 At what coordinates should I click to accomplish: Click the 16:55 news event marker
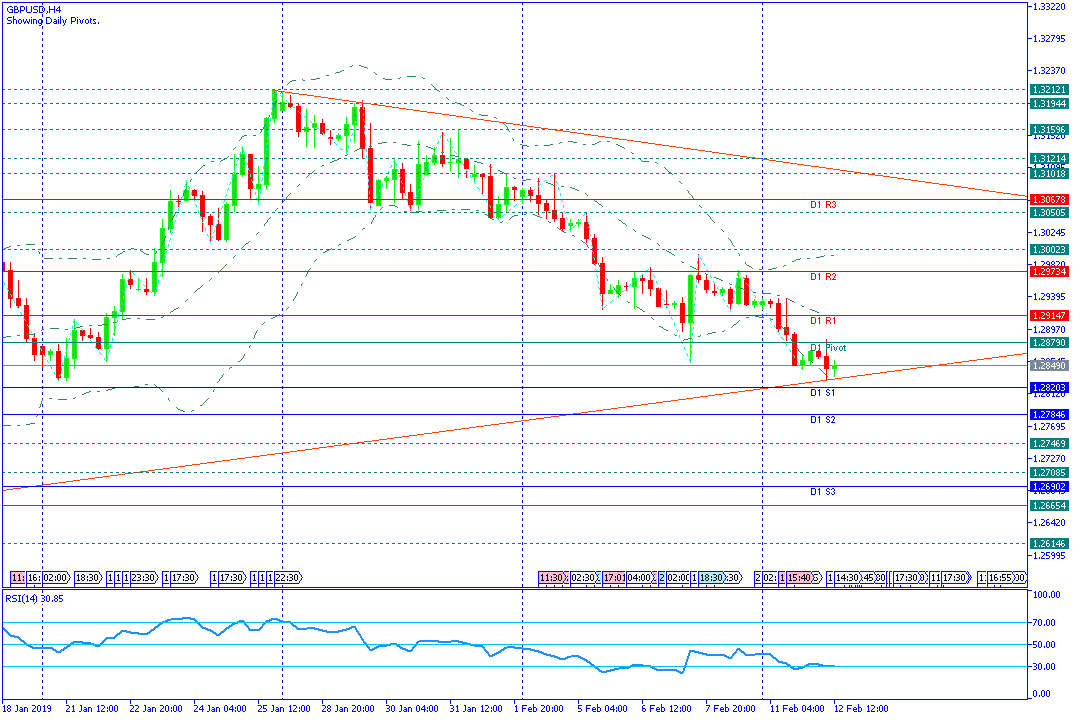click(1000, 577)
